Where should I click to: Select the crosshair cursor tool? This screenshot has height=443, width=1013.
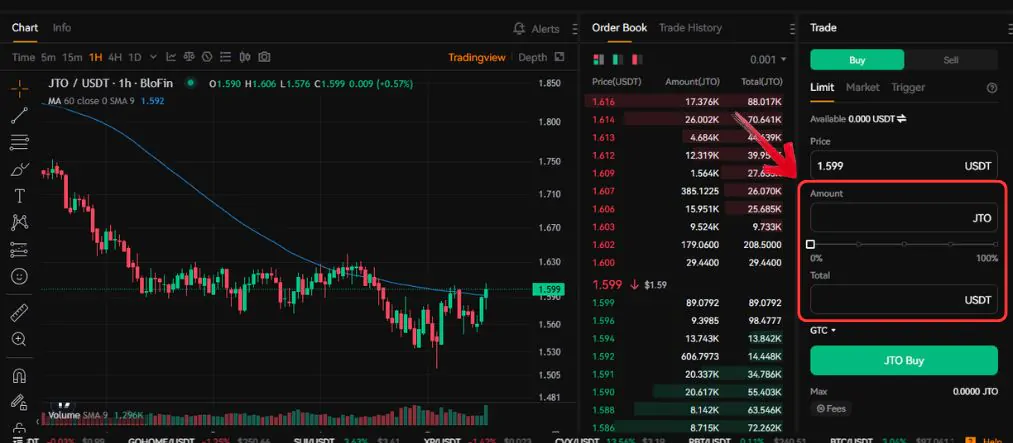19,89
